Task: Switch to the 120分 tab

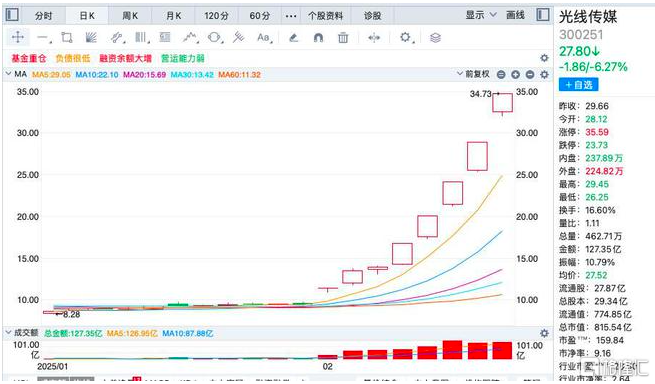Action: pos(216,16)
